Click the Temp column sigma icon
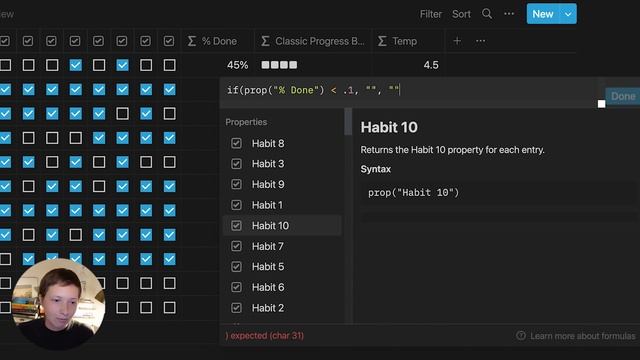The height and width of the screenshot is (360, 640). coord(382,41)
